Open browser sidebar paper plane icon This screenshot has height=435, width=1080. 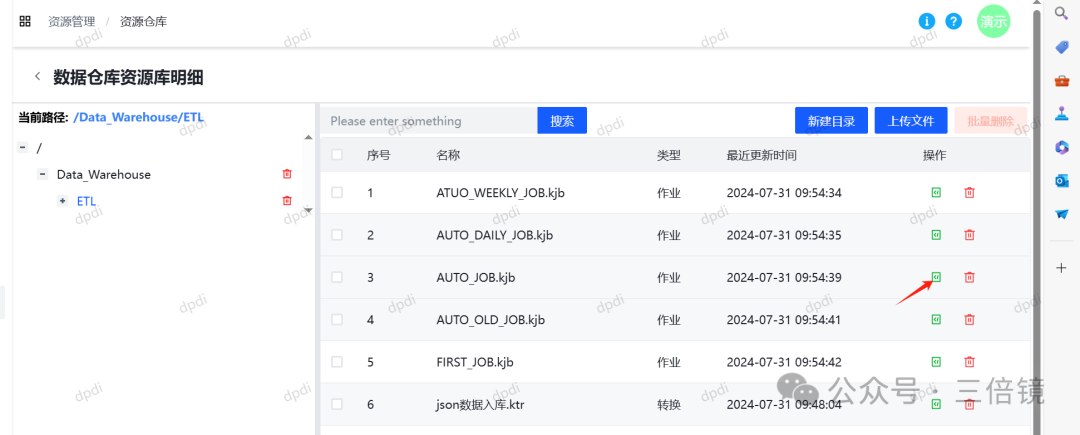point(1061,214)
